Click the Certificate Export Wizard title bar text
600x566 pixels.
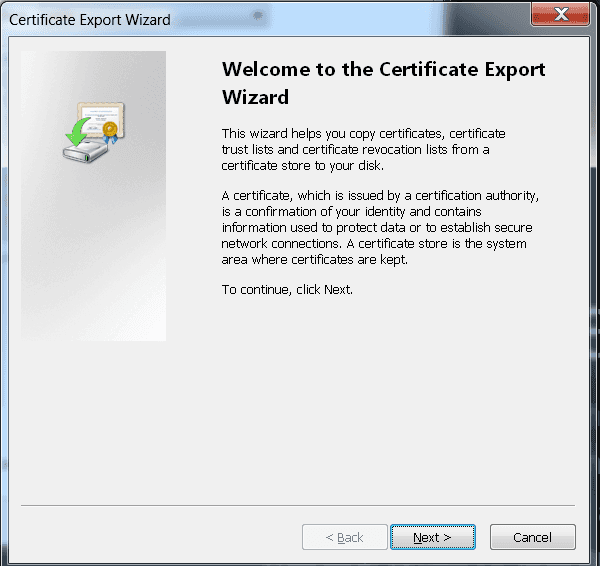(x=90, y=20)
